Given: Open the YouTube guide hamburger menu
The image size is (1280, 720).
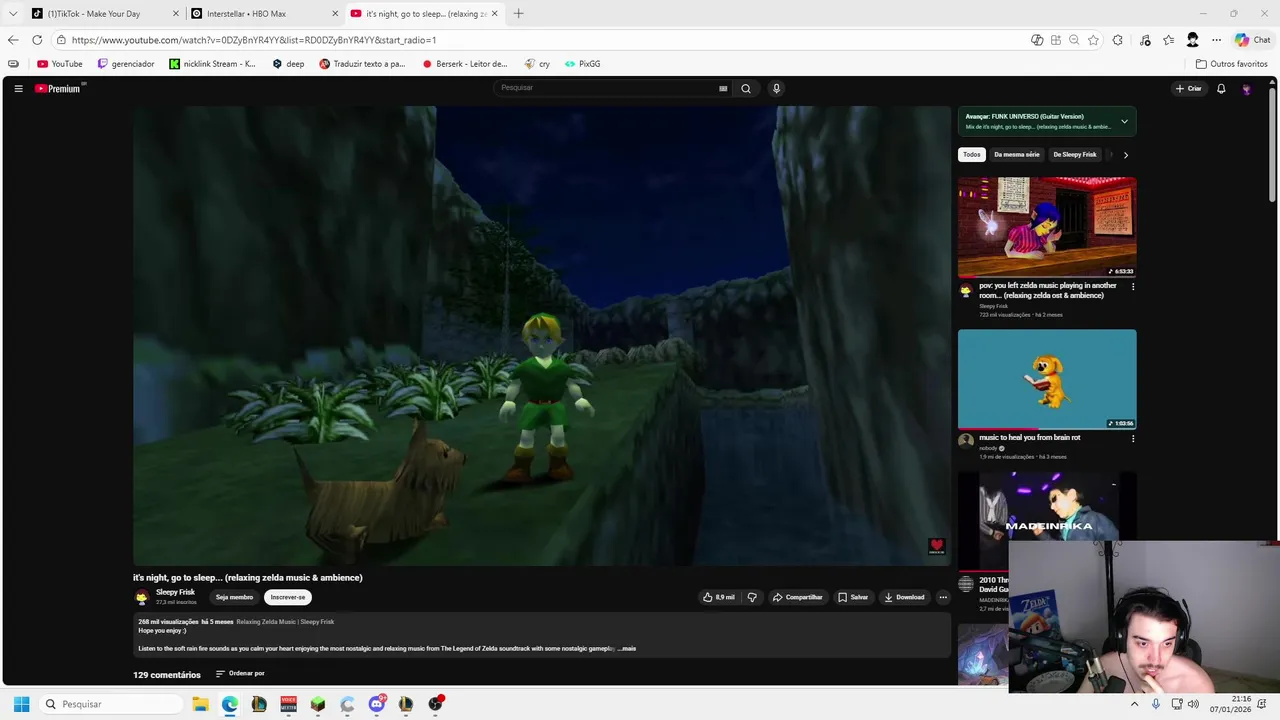Looking at the screenshot, I should (x=18, y=88).
